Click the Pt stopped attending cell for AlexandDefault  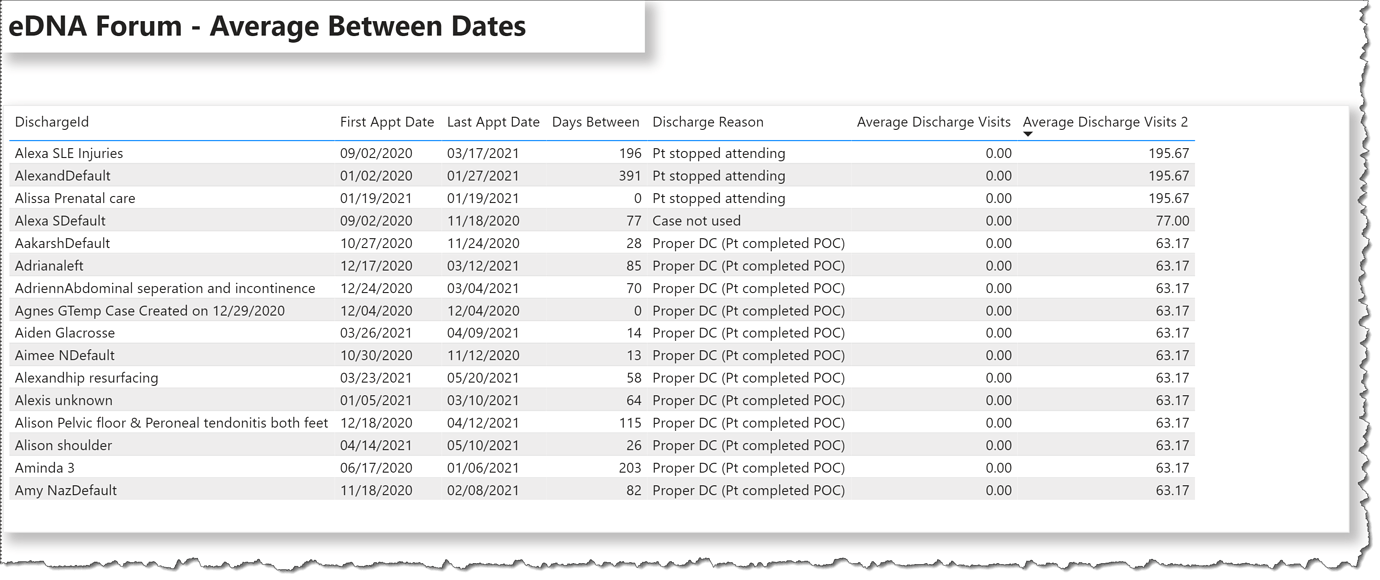pyautogui.click(x=720, y=175)
